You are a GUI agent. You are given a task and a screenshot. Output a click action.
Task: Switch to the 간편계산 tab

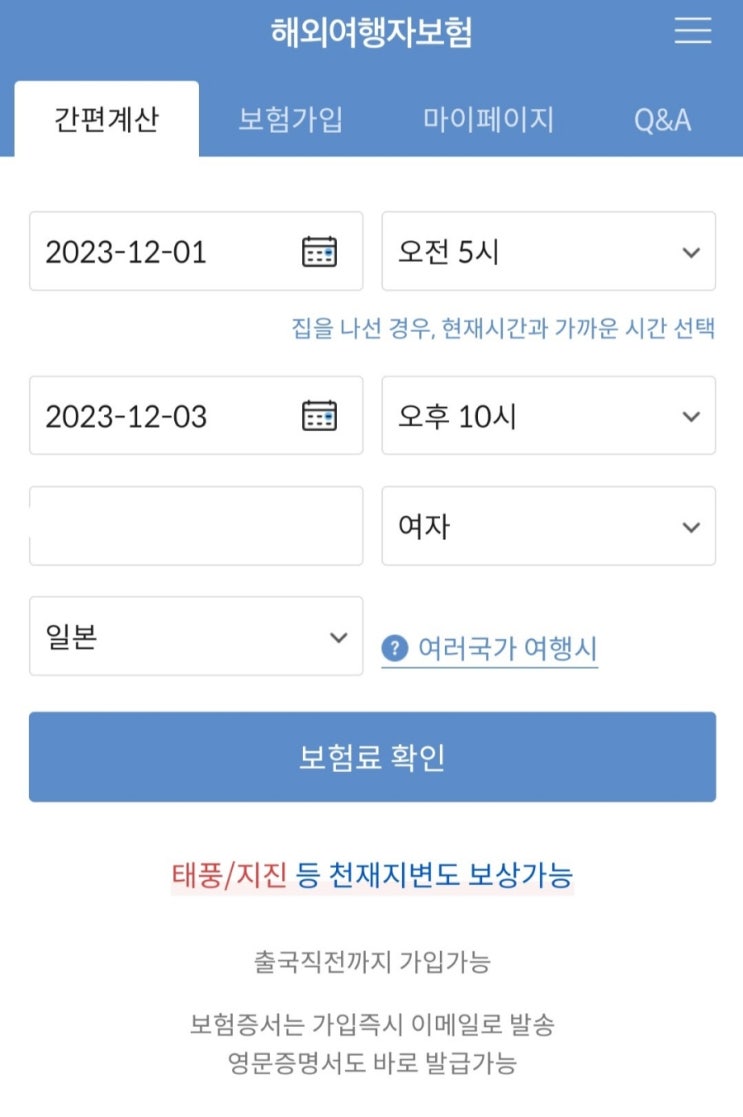pos(106,120)
